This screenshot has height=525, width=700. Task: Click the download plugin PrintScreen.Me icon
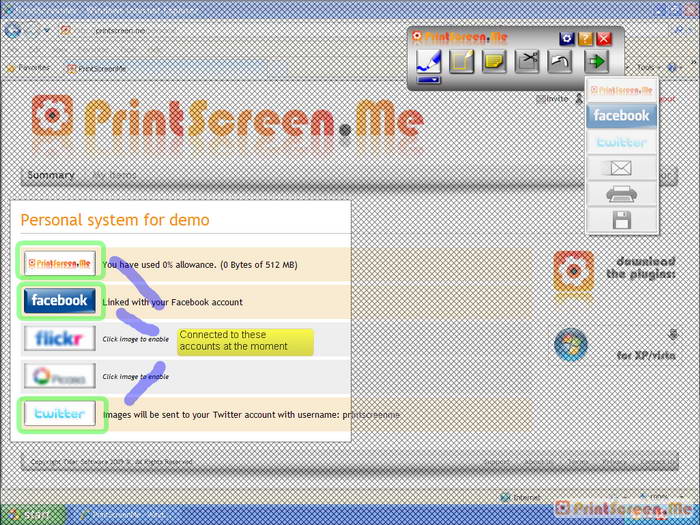tap(574, 272)
